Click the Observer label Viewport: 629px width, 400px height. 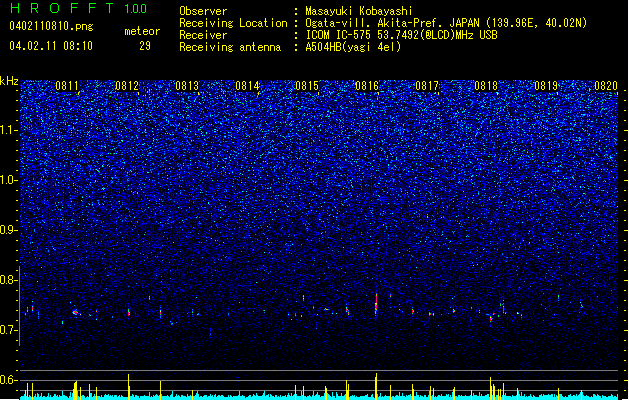coord(203,11)
